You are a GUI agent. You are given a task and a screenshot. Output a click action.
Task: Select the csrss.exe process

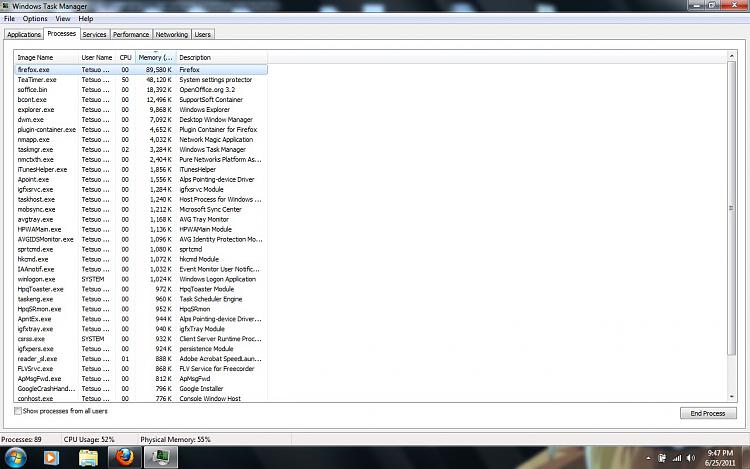tap(141, 339)
